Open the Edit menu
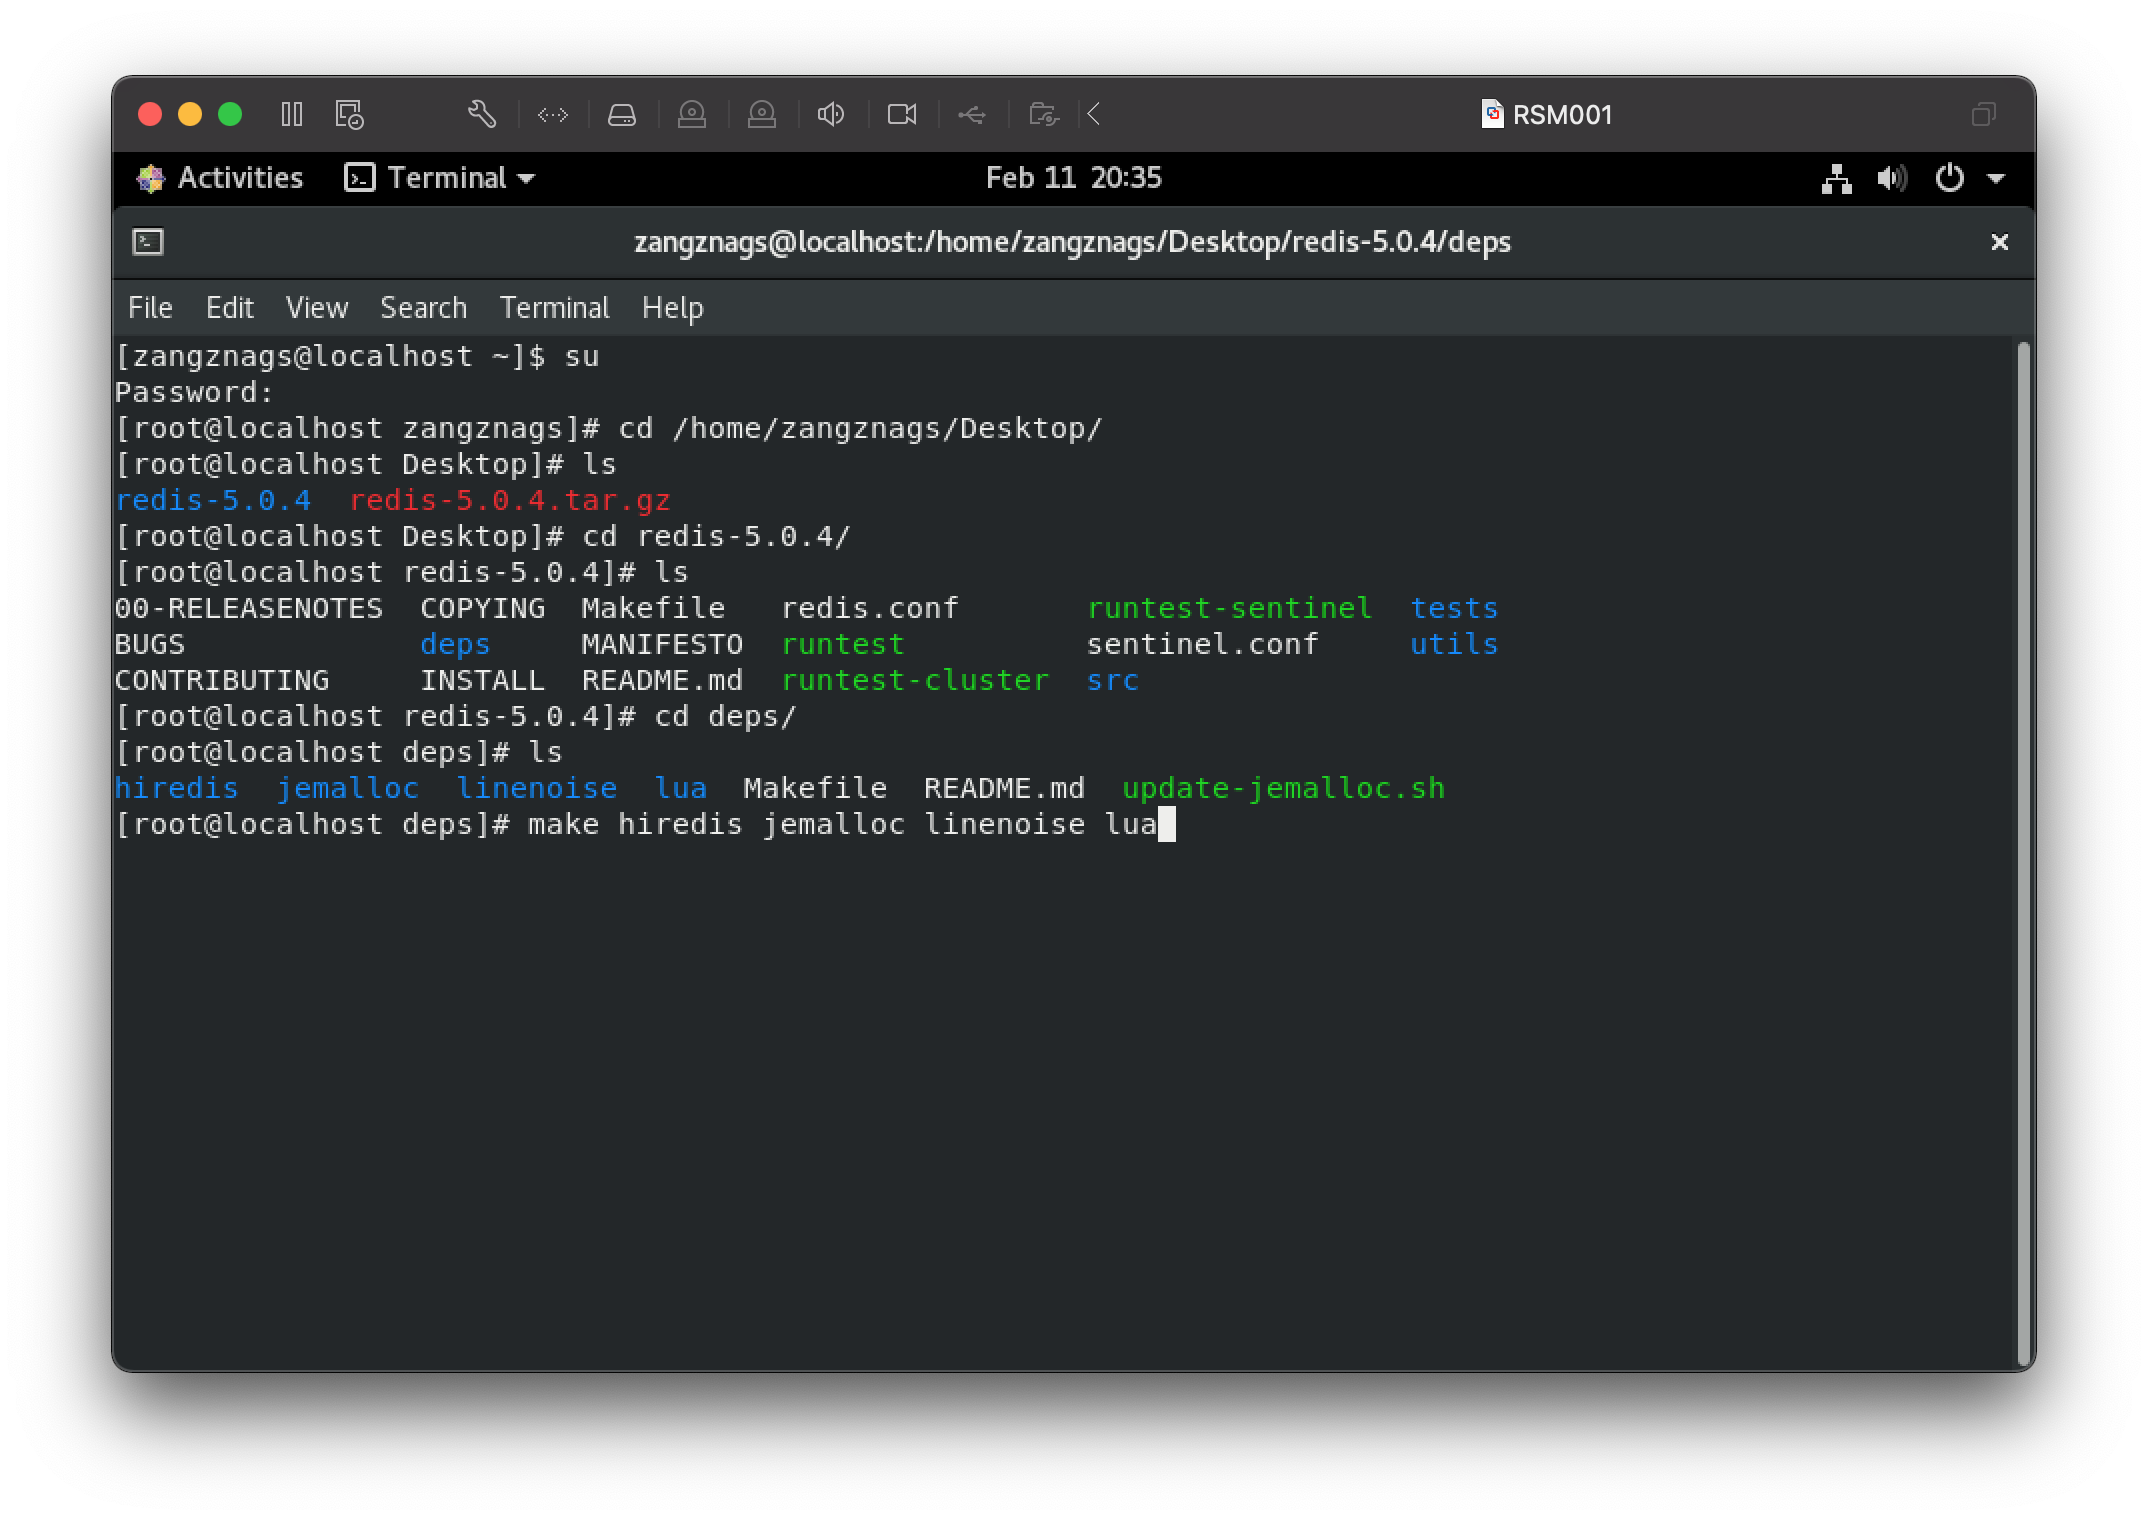Screen dimensions: 2148x1520 tap(229, 308)
